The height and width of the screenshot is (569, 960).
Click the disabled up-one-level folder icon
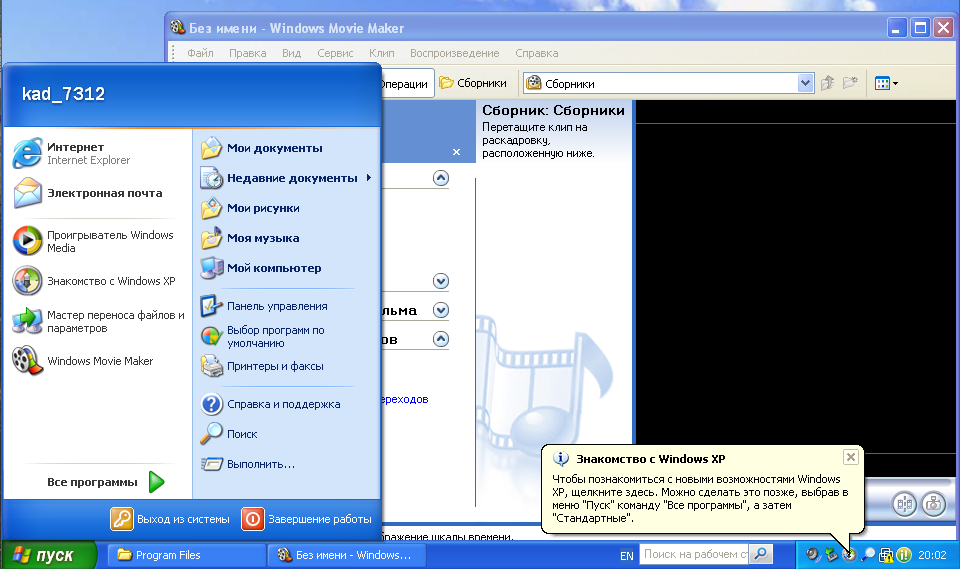pos(828,83)
